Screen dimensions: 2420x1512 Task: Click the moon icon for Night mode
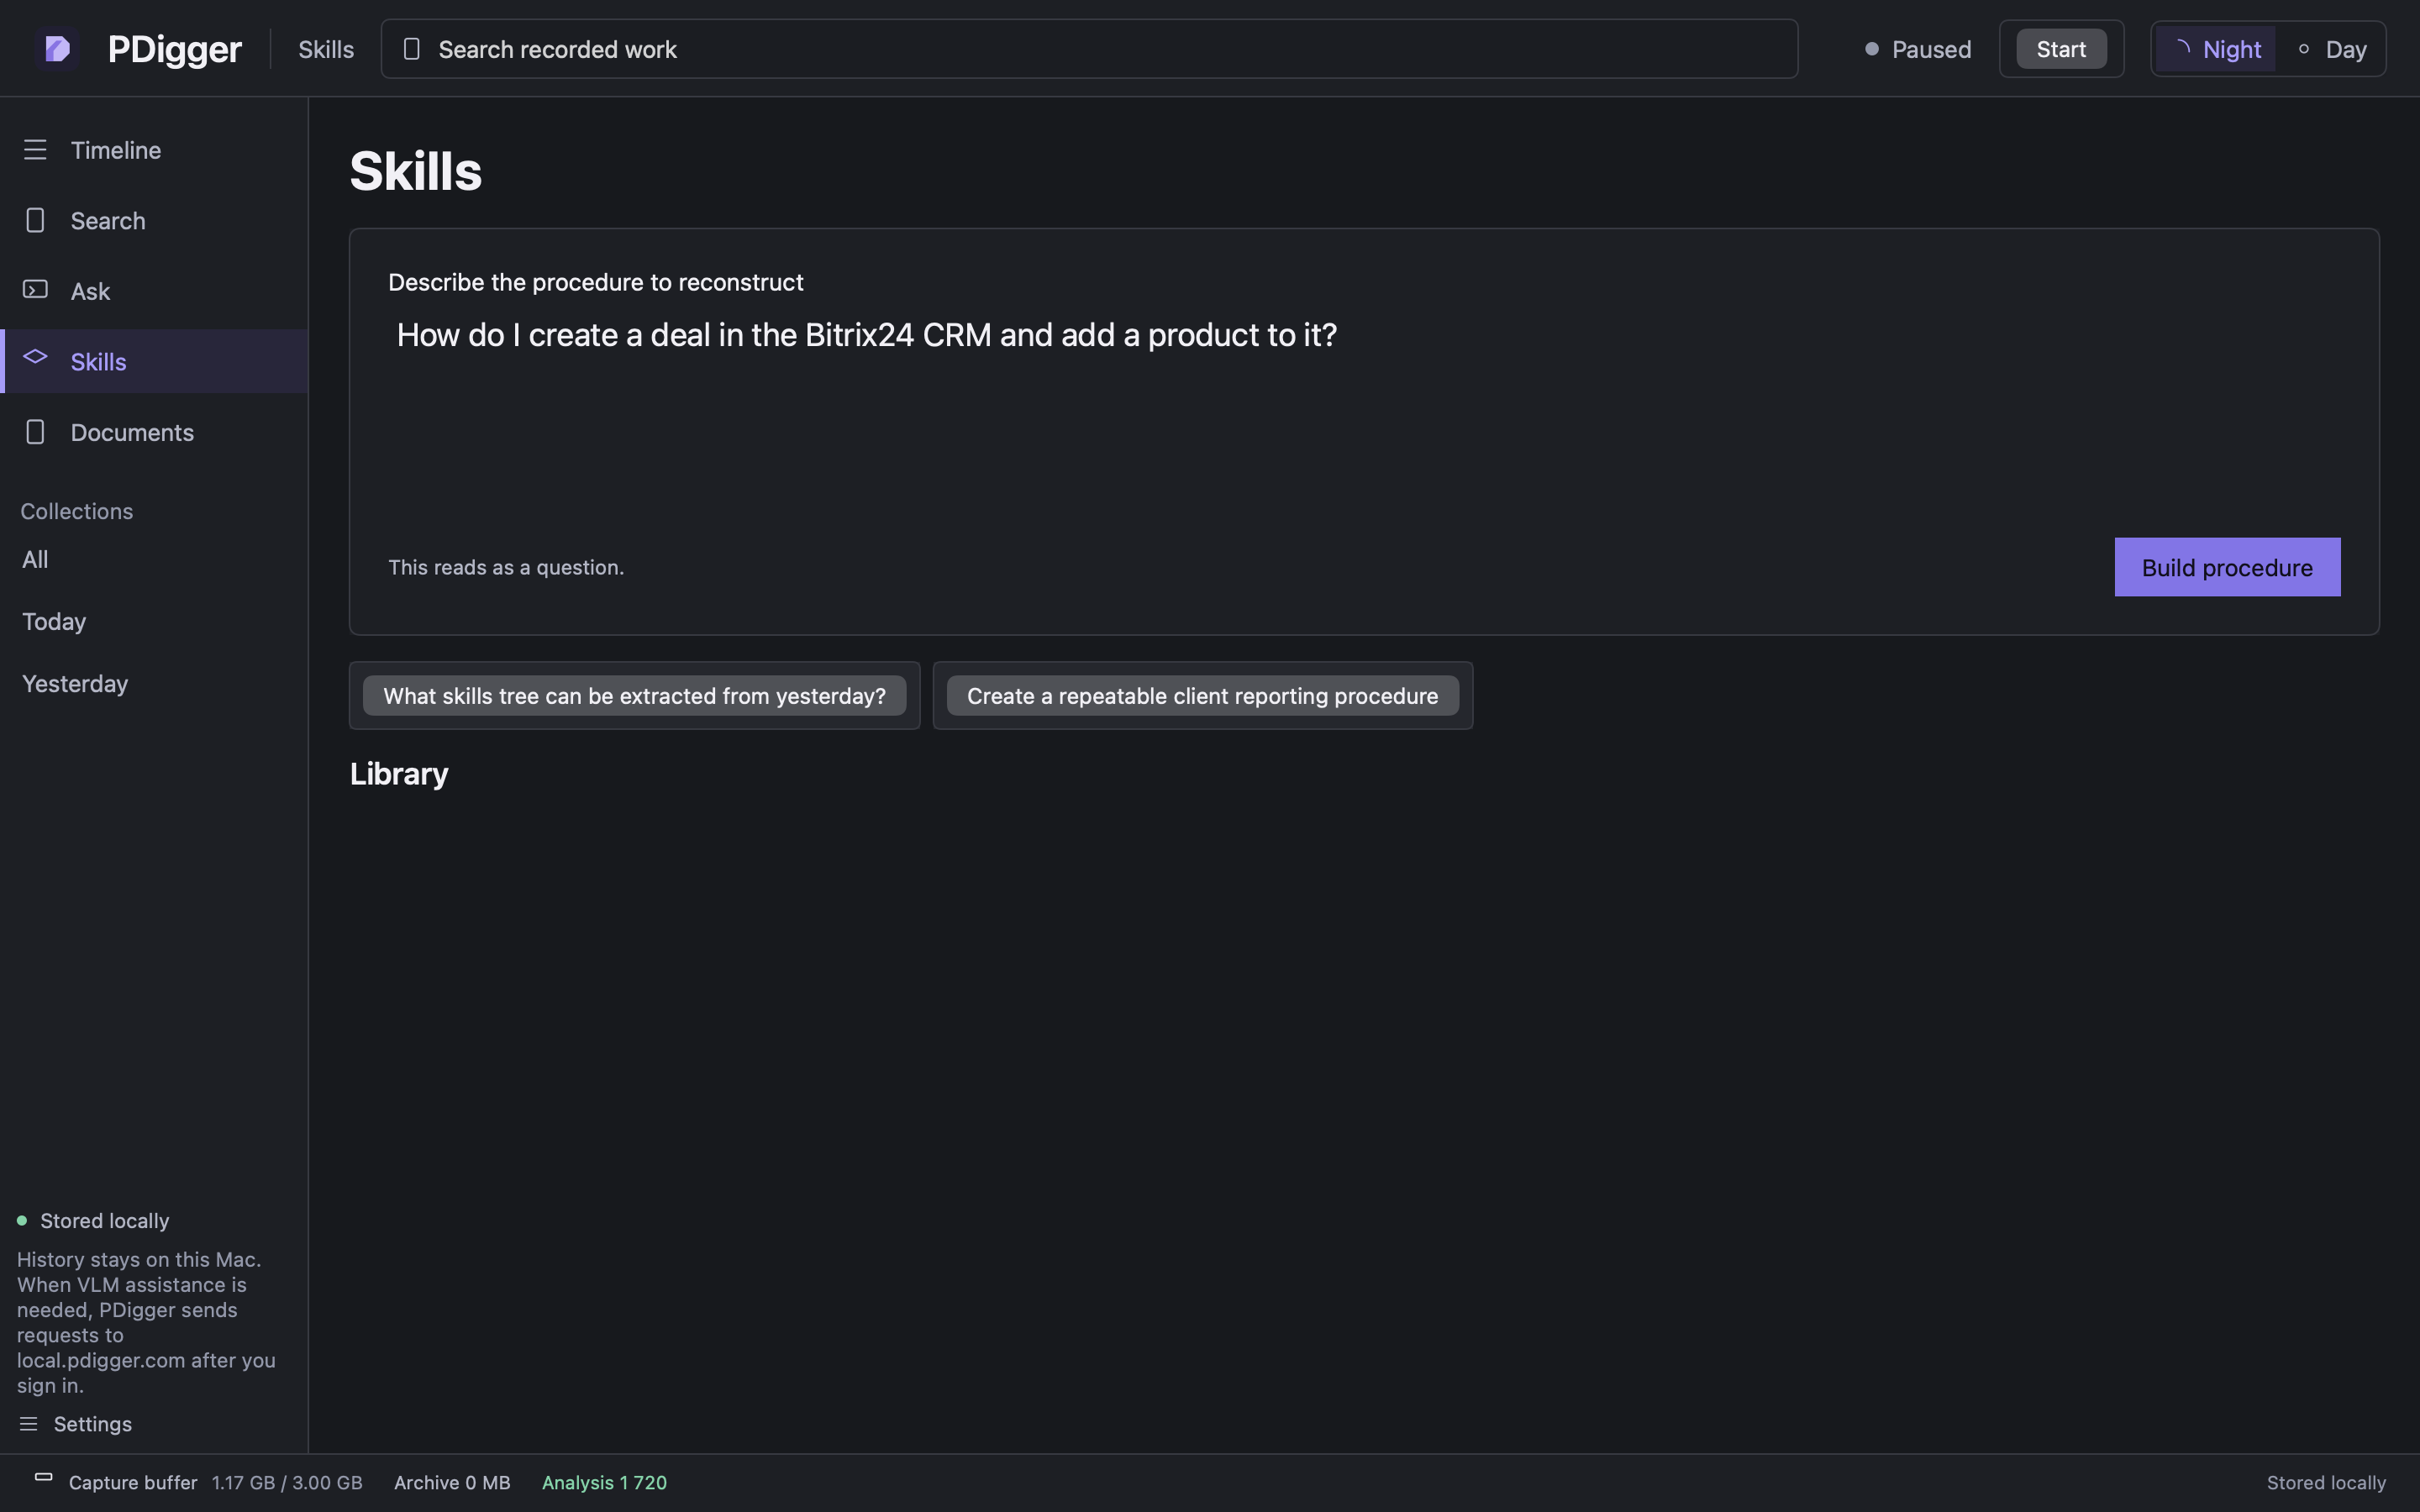click(2182, 48)
